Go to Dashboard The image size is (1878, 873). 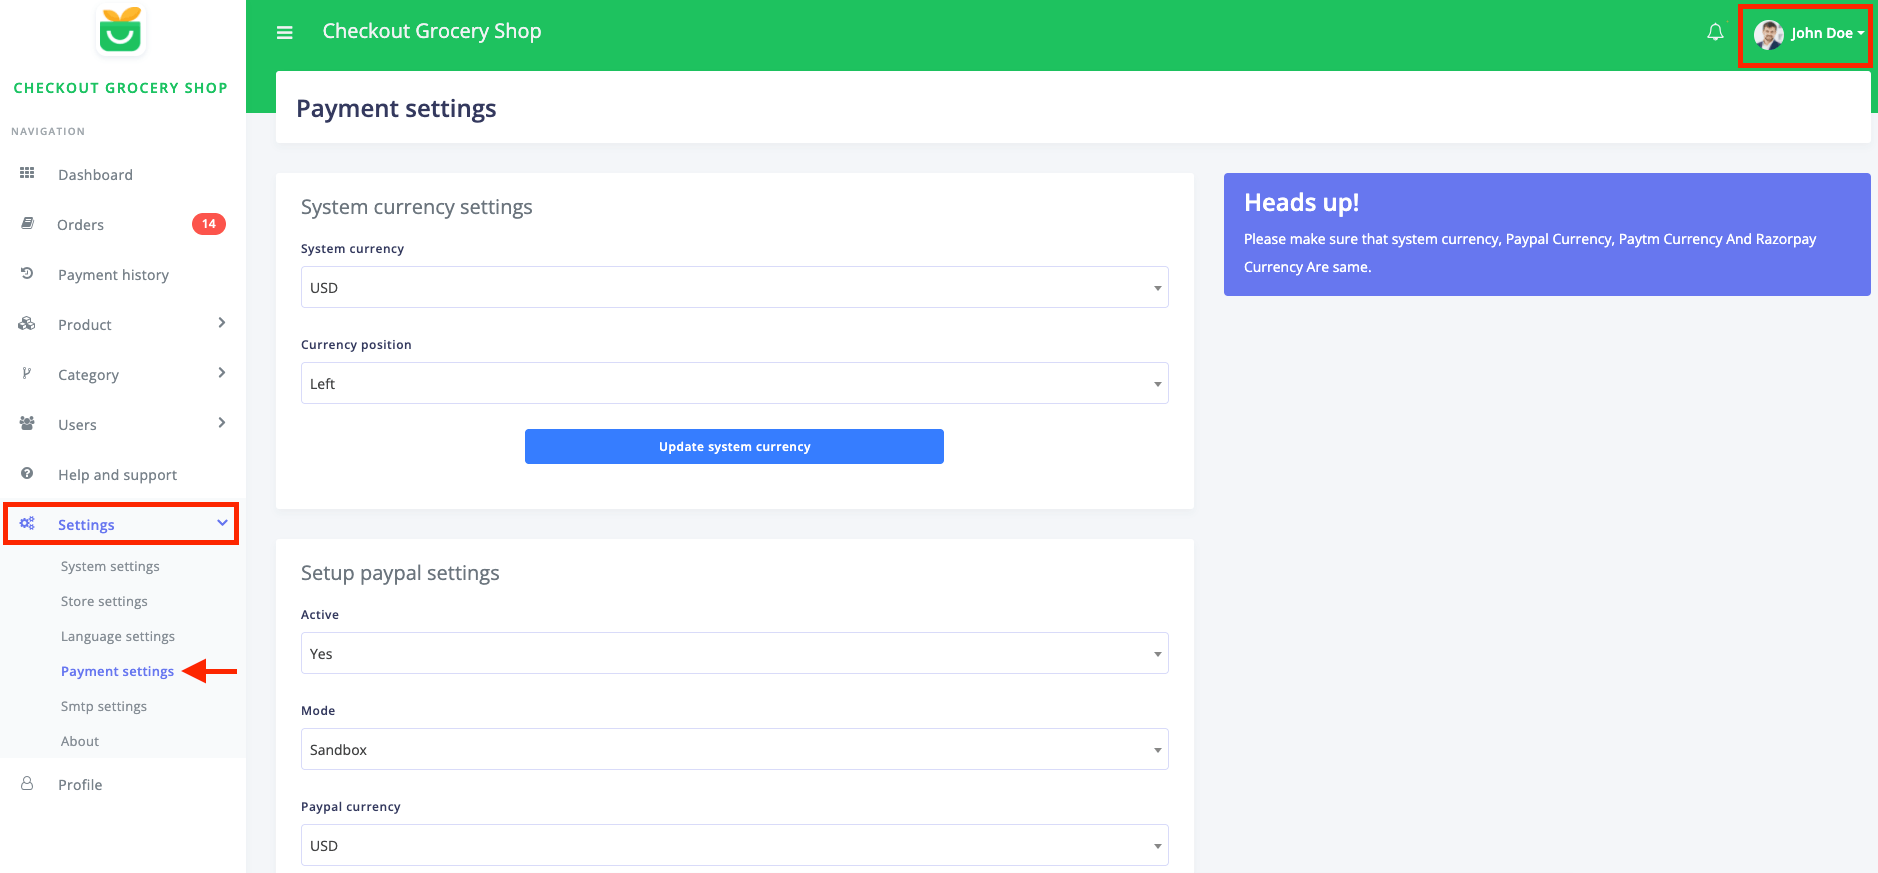pos(95,175)
